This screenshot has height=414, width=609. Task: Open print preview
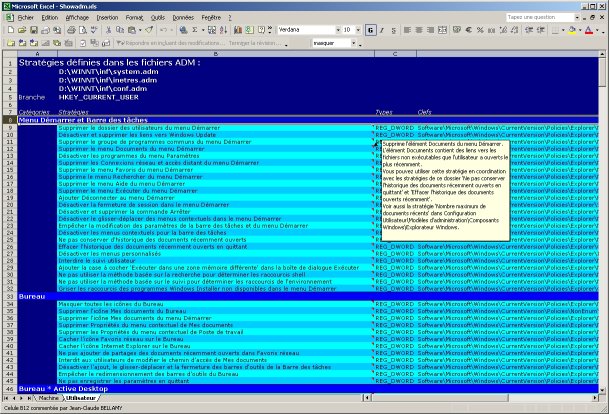pos(83,30)
